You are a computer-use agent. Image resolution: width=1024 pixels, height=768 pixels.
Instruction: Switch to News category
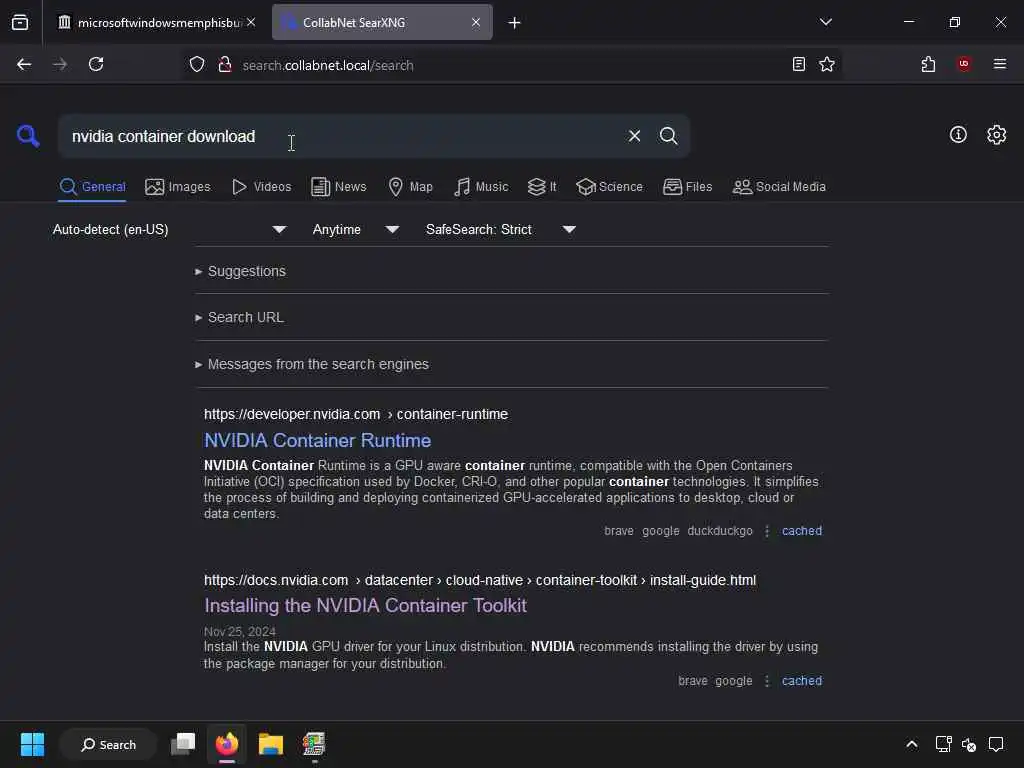[338, 187]
